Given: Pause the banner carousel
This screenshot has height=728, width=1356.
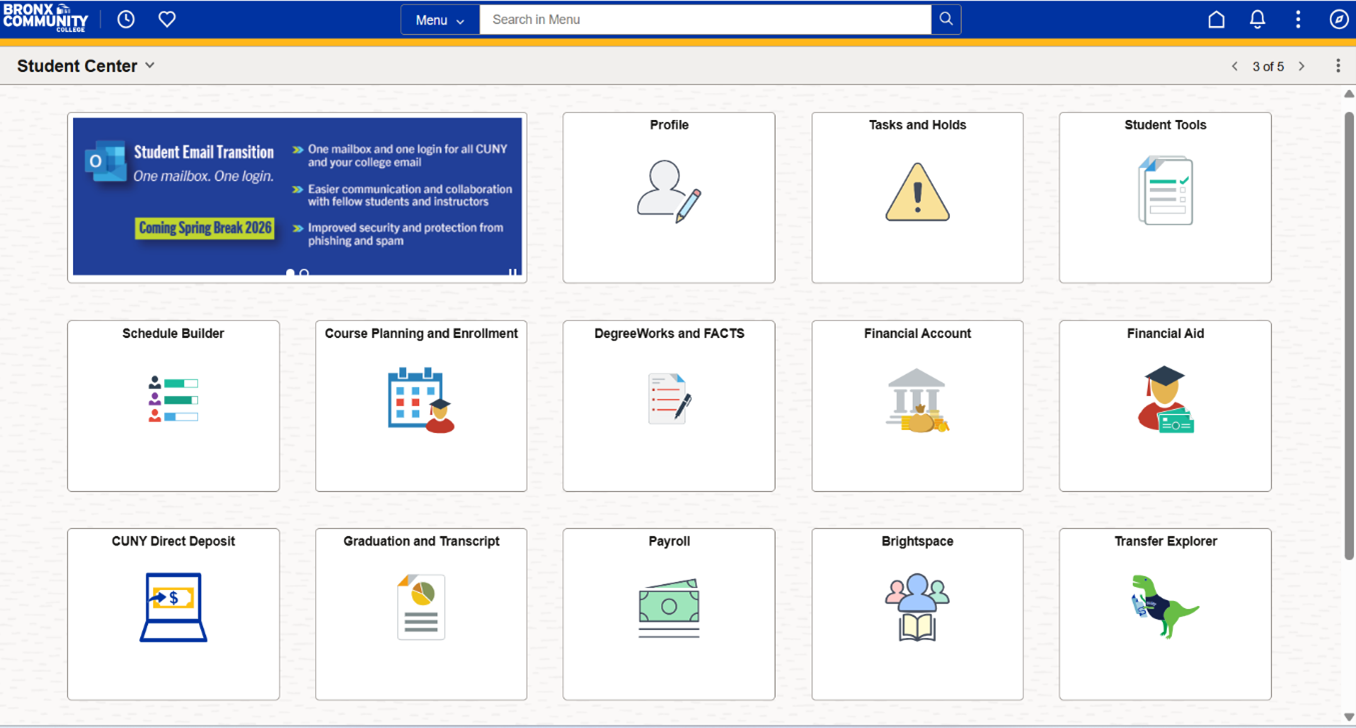Looking at the screenshot, I should 512,273.
